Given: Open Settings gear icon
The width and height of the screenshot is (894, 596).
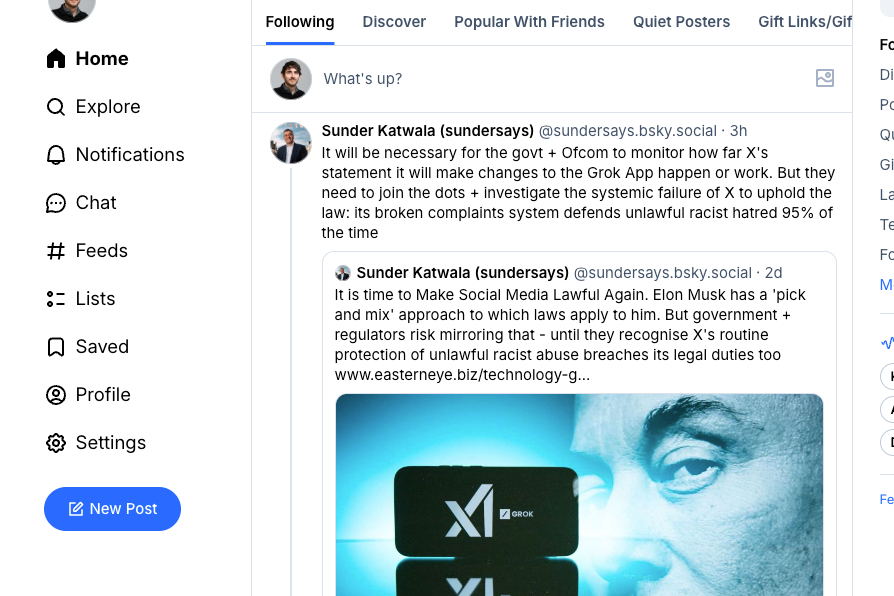Looking at the screenshot, I should point(56,443).
